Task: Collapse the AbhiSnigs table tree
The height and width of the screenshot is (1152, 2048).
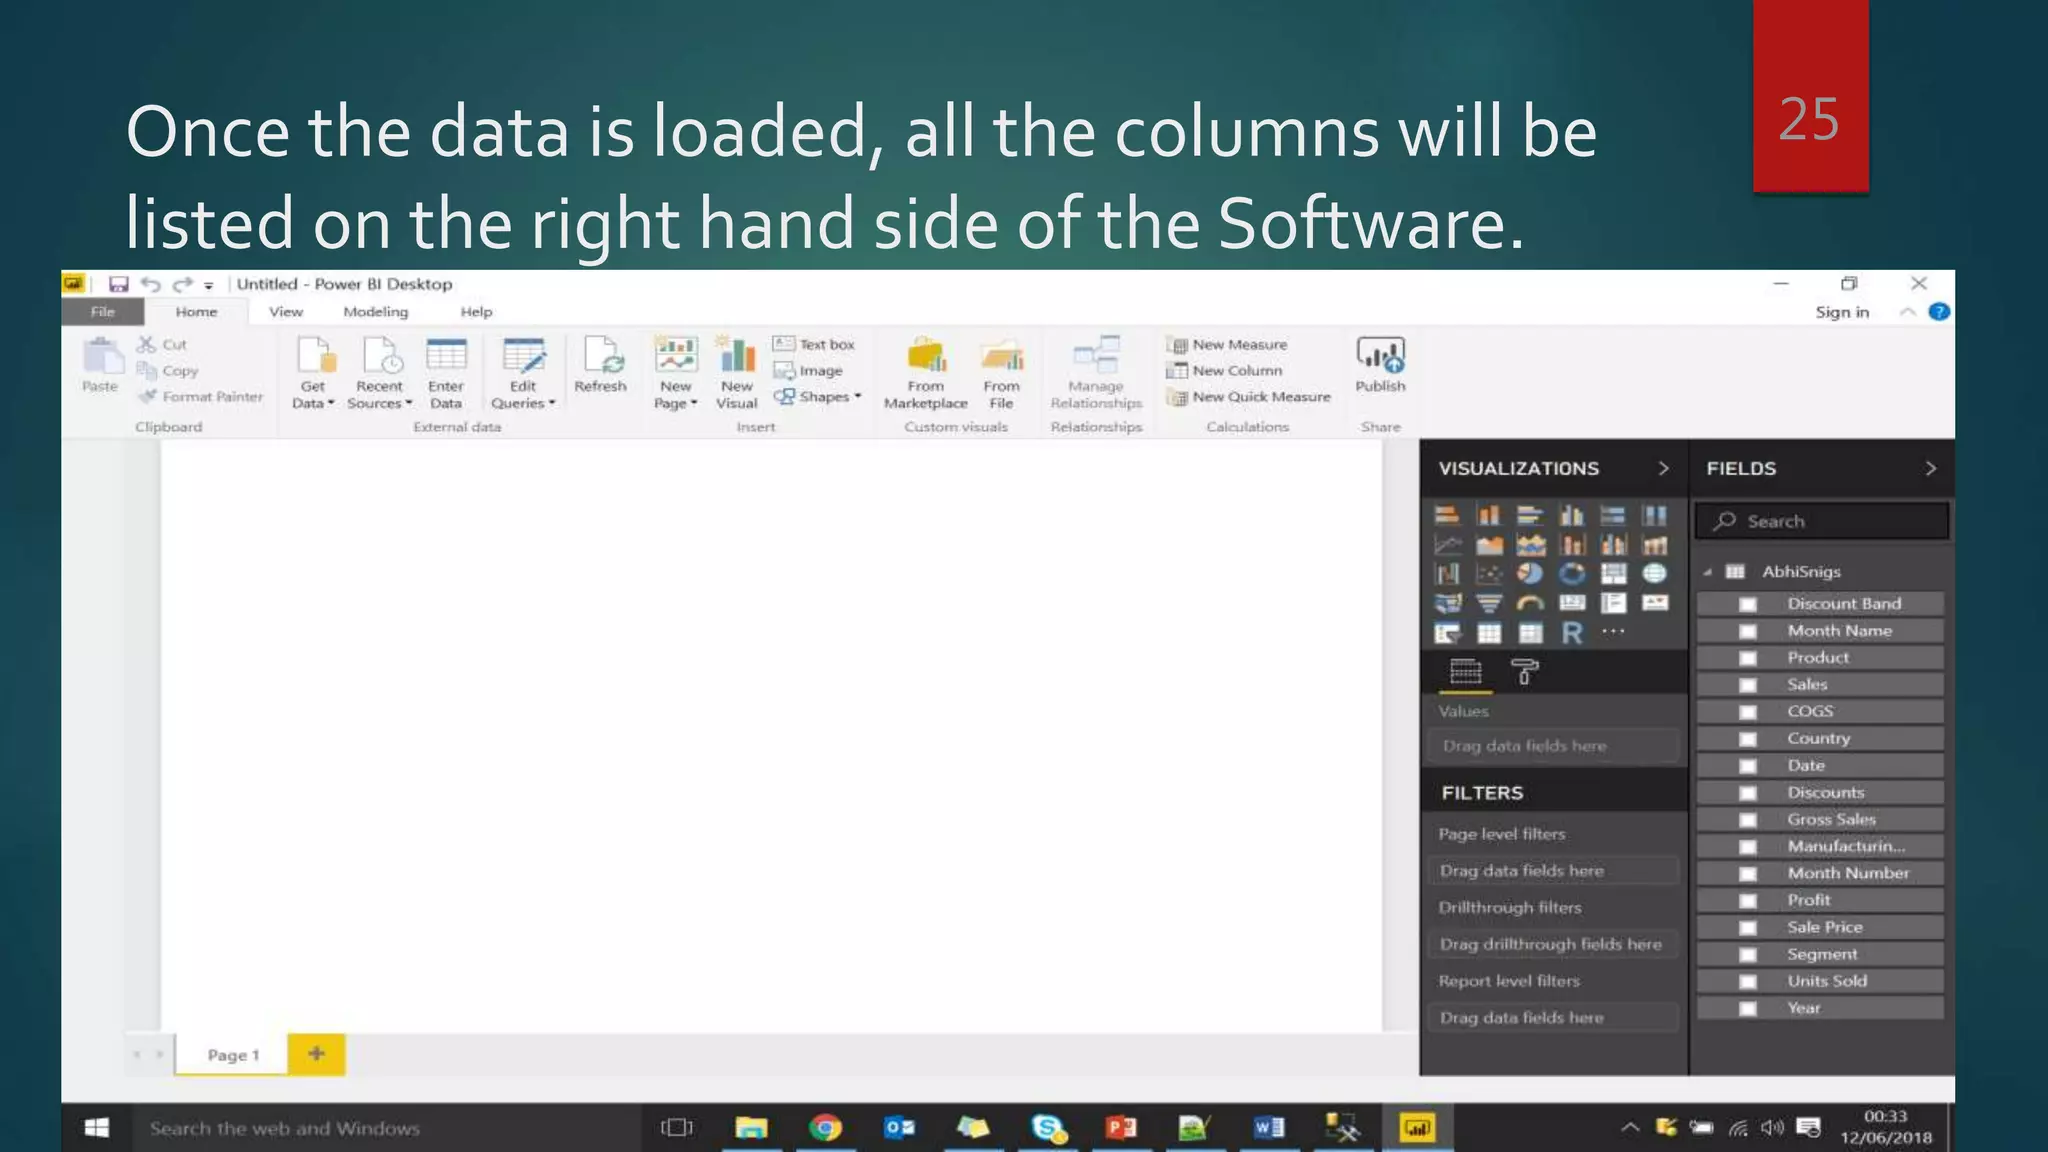Action: point(1708,573)
